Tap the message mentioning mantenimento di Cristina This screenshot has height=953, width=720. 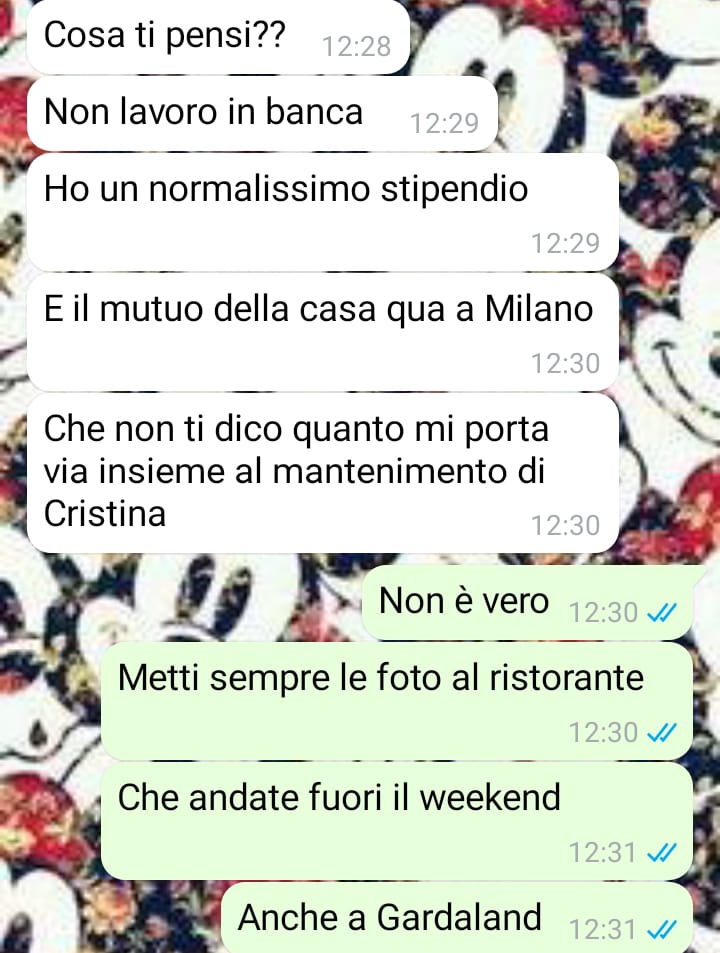[323, 473]
